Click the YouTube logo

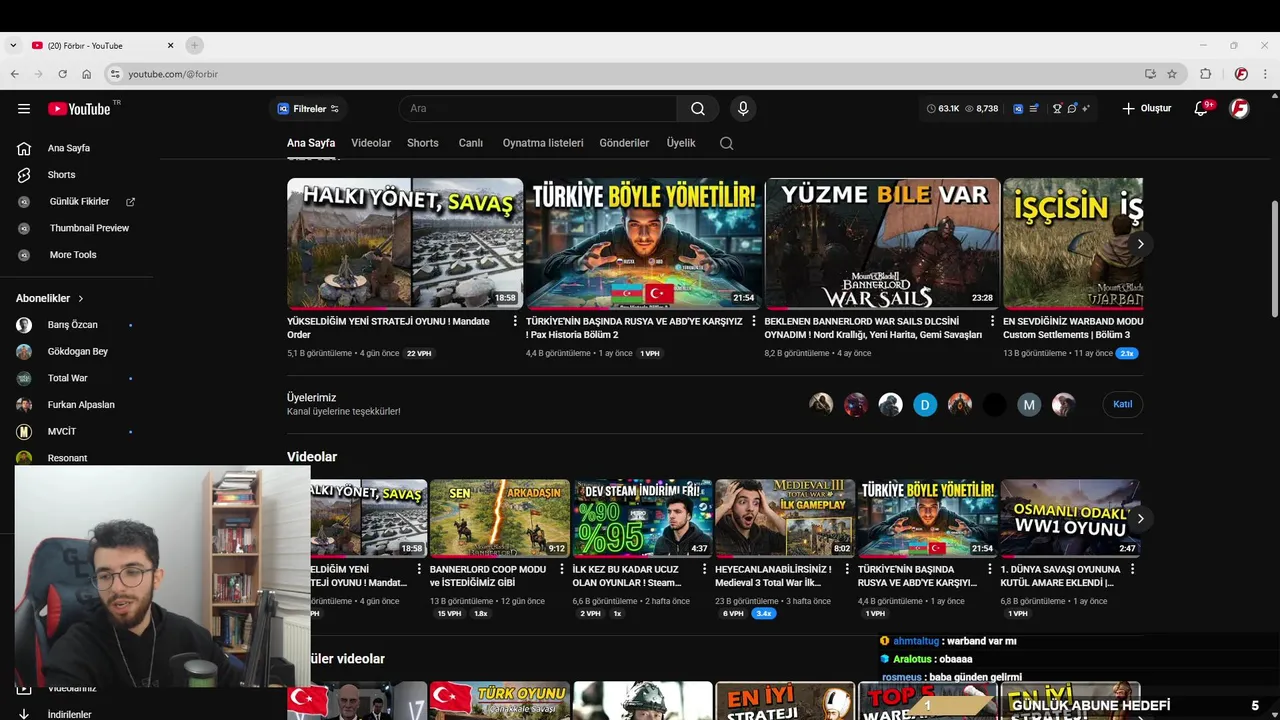[x=80, y=109]
